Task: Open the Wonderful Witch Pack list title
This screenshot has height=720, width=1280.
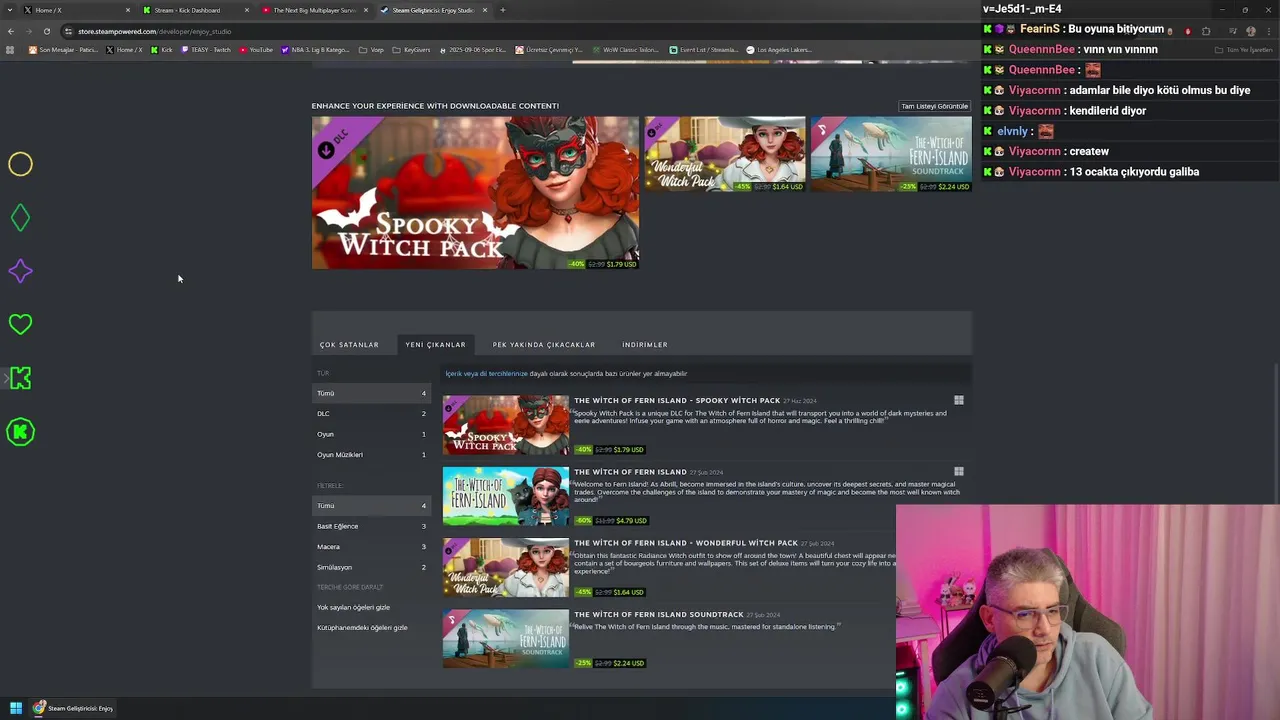Action: click(x=686, y=543)
